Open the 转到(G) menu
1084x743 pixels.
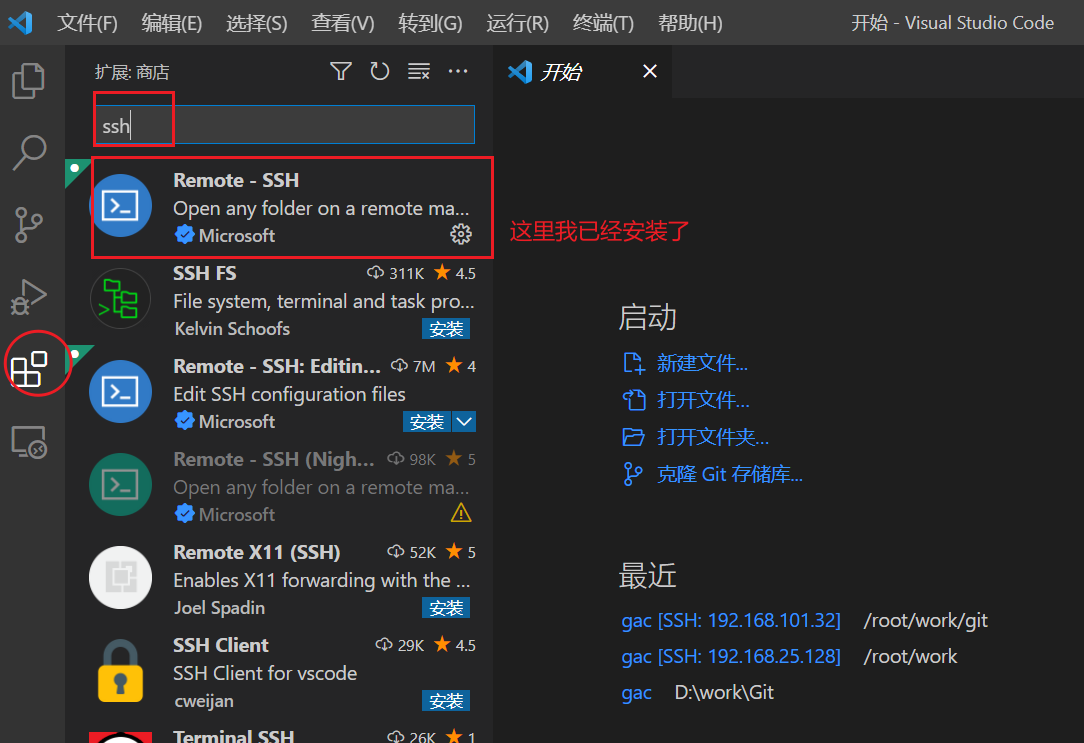coord(430,23)
